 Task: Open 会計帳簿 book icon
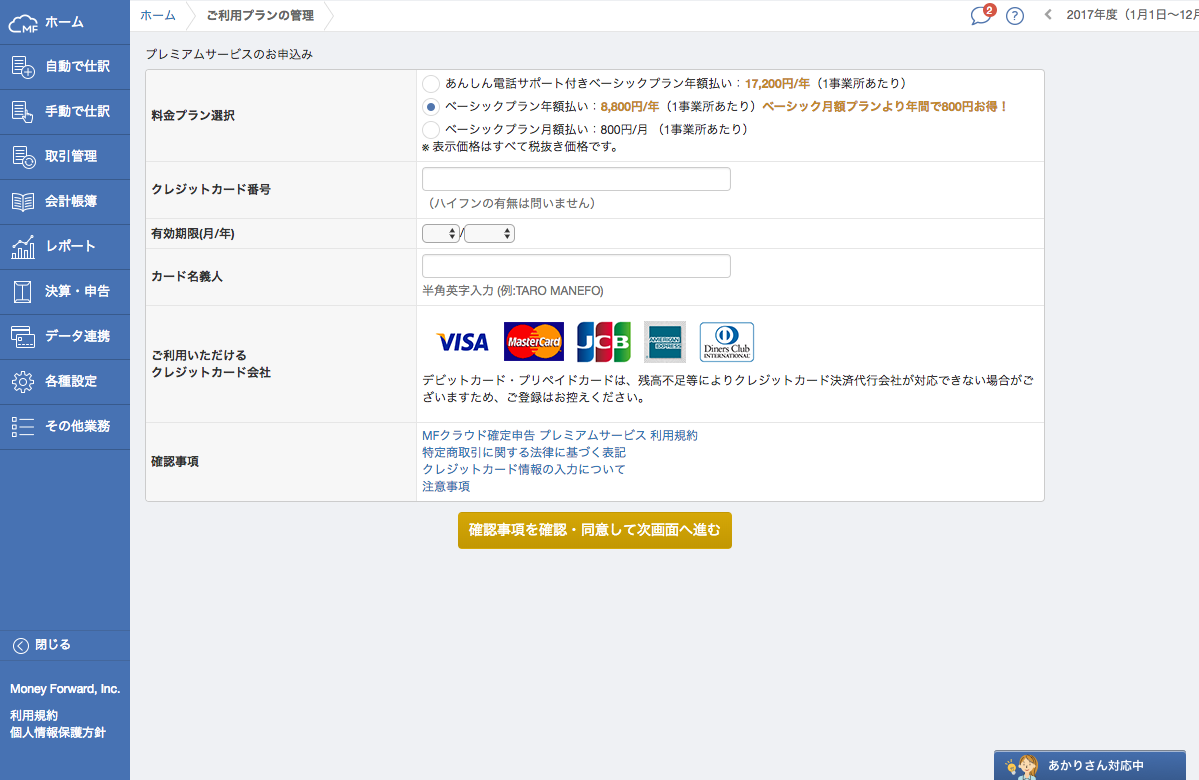click(x=23, y=202)
